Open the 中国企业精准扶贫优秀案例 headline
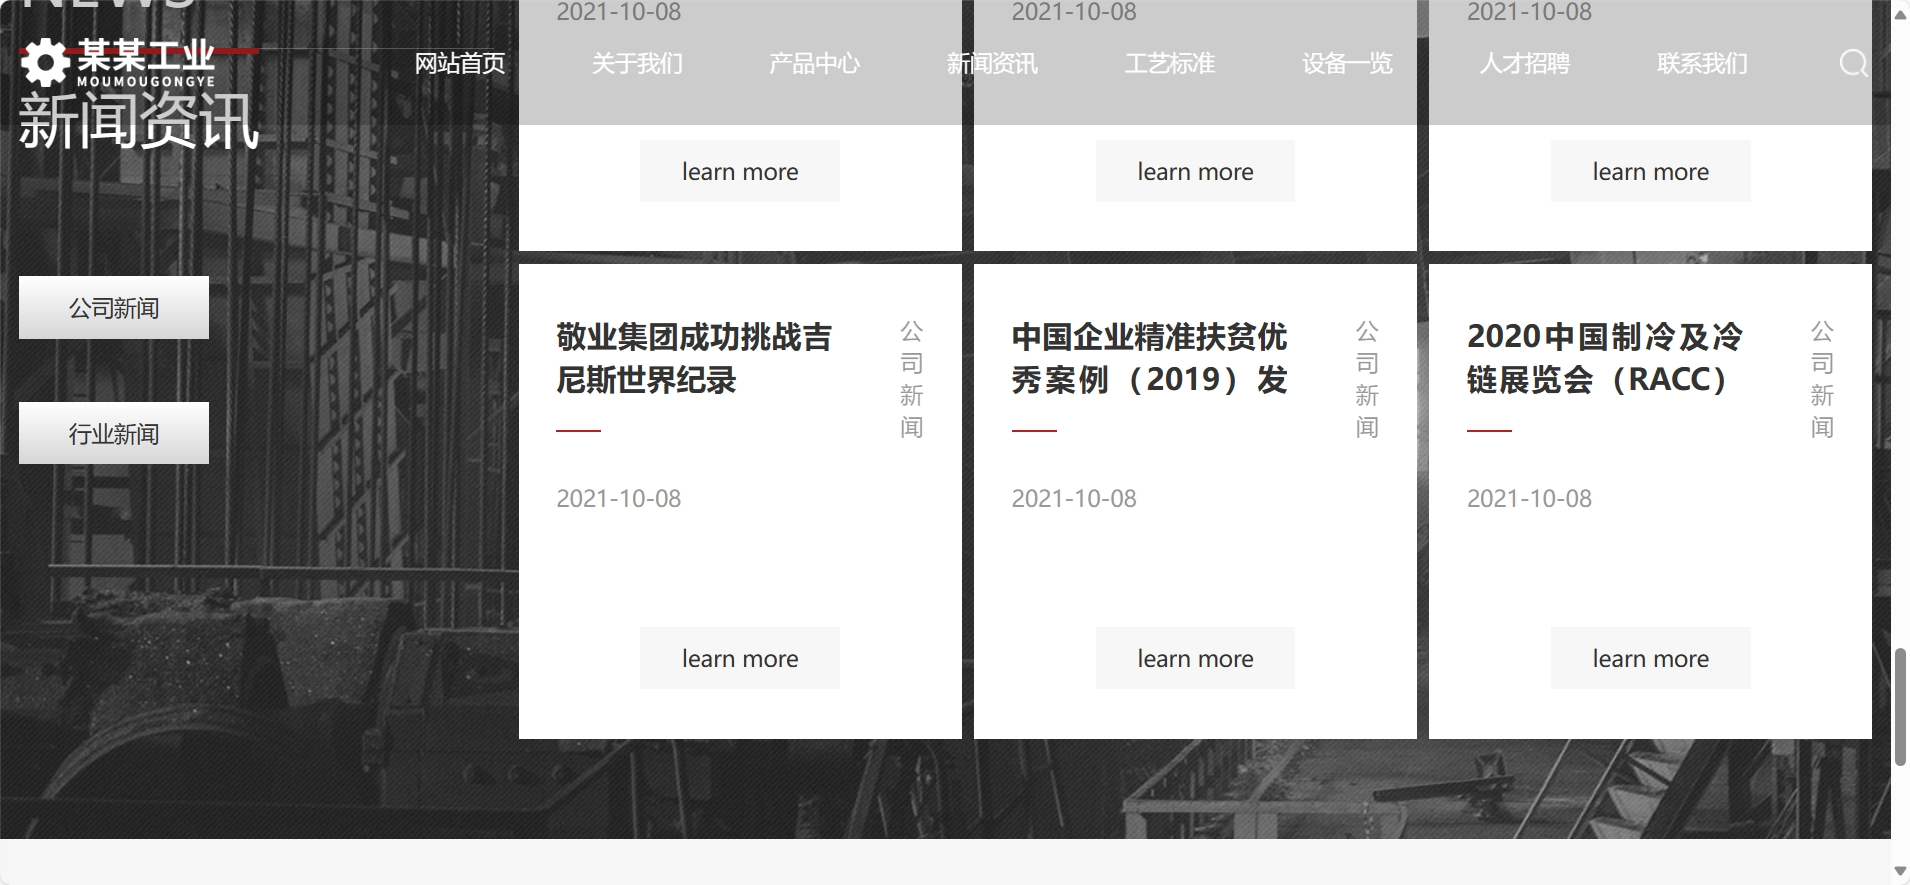 point(1149,358)
